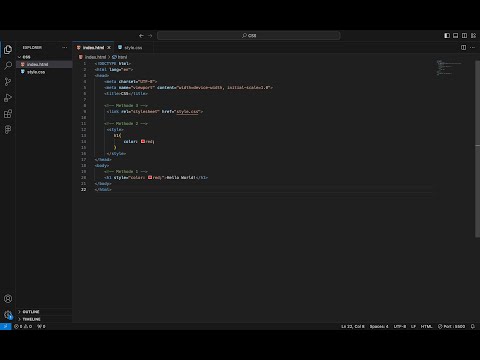480x360 pixels.
Task: Go back with the left arrow
Action: tap(141, 36)
